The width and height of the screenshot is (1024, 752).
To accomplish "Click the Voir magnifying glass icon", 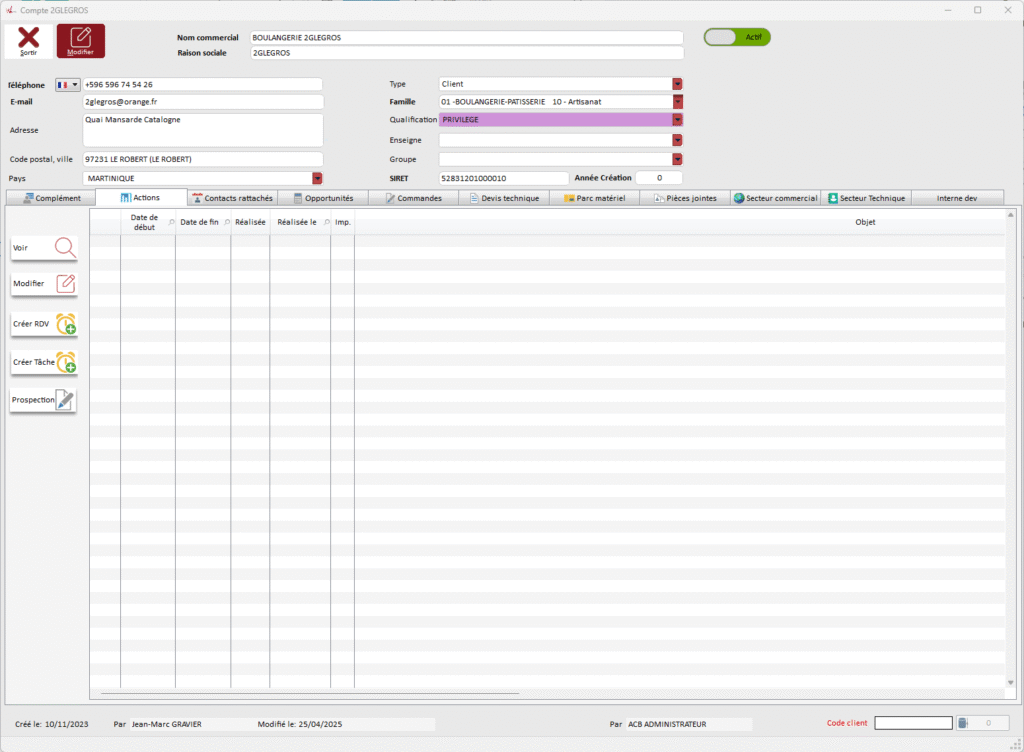I will (x=65, y=247).
